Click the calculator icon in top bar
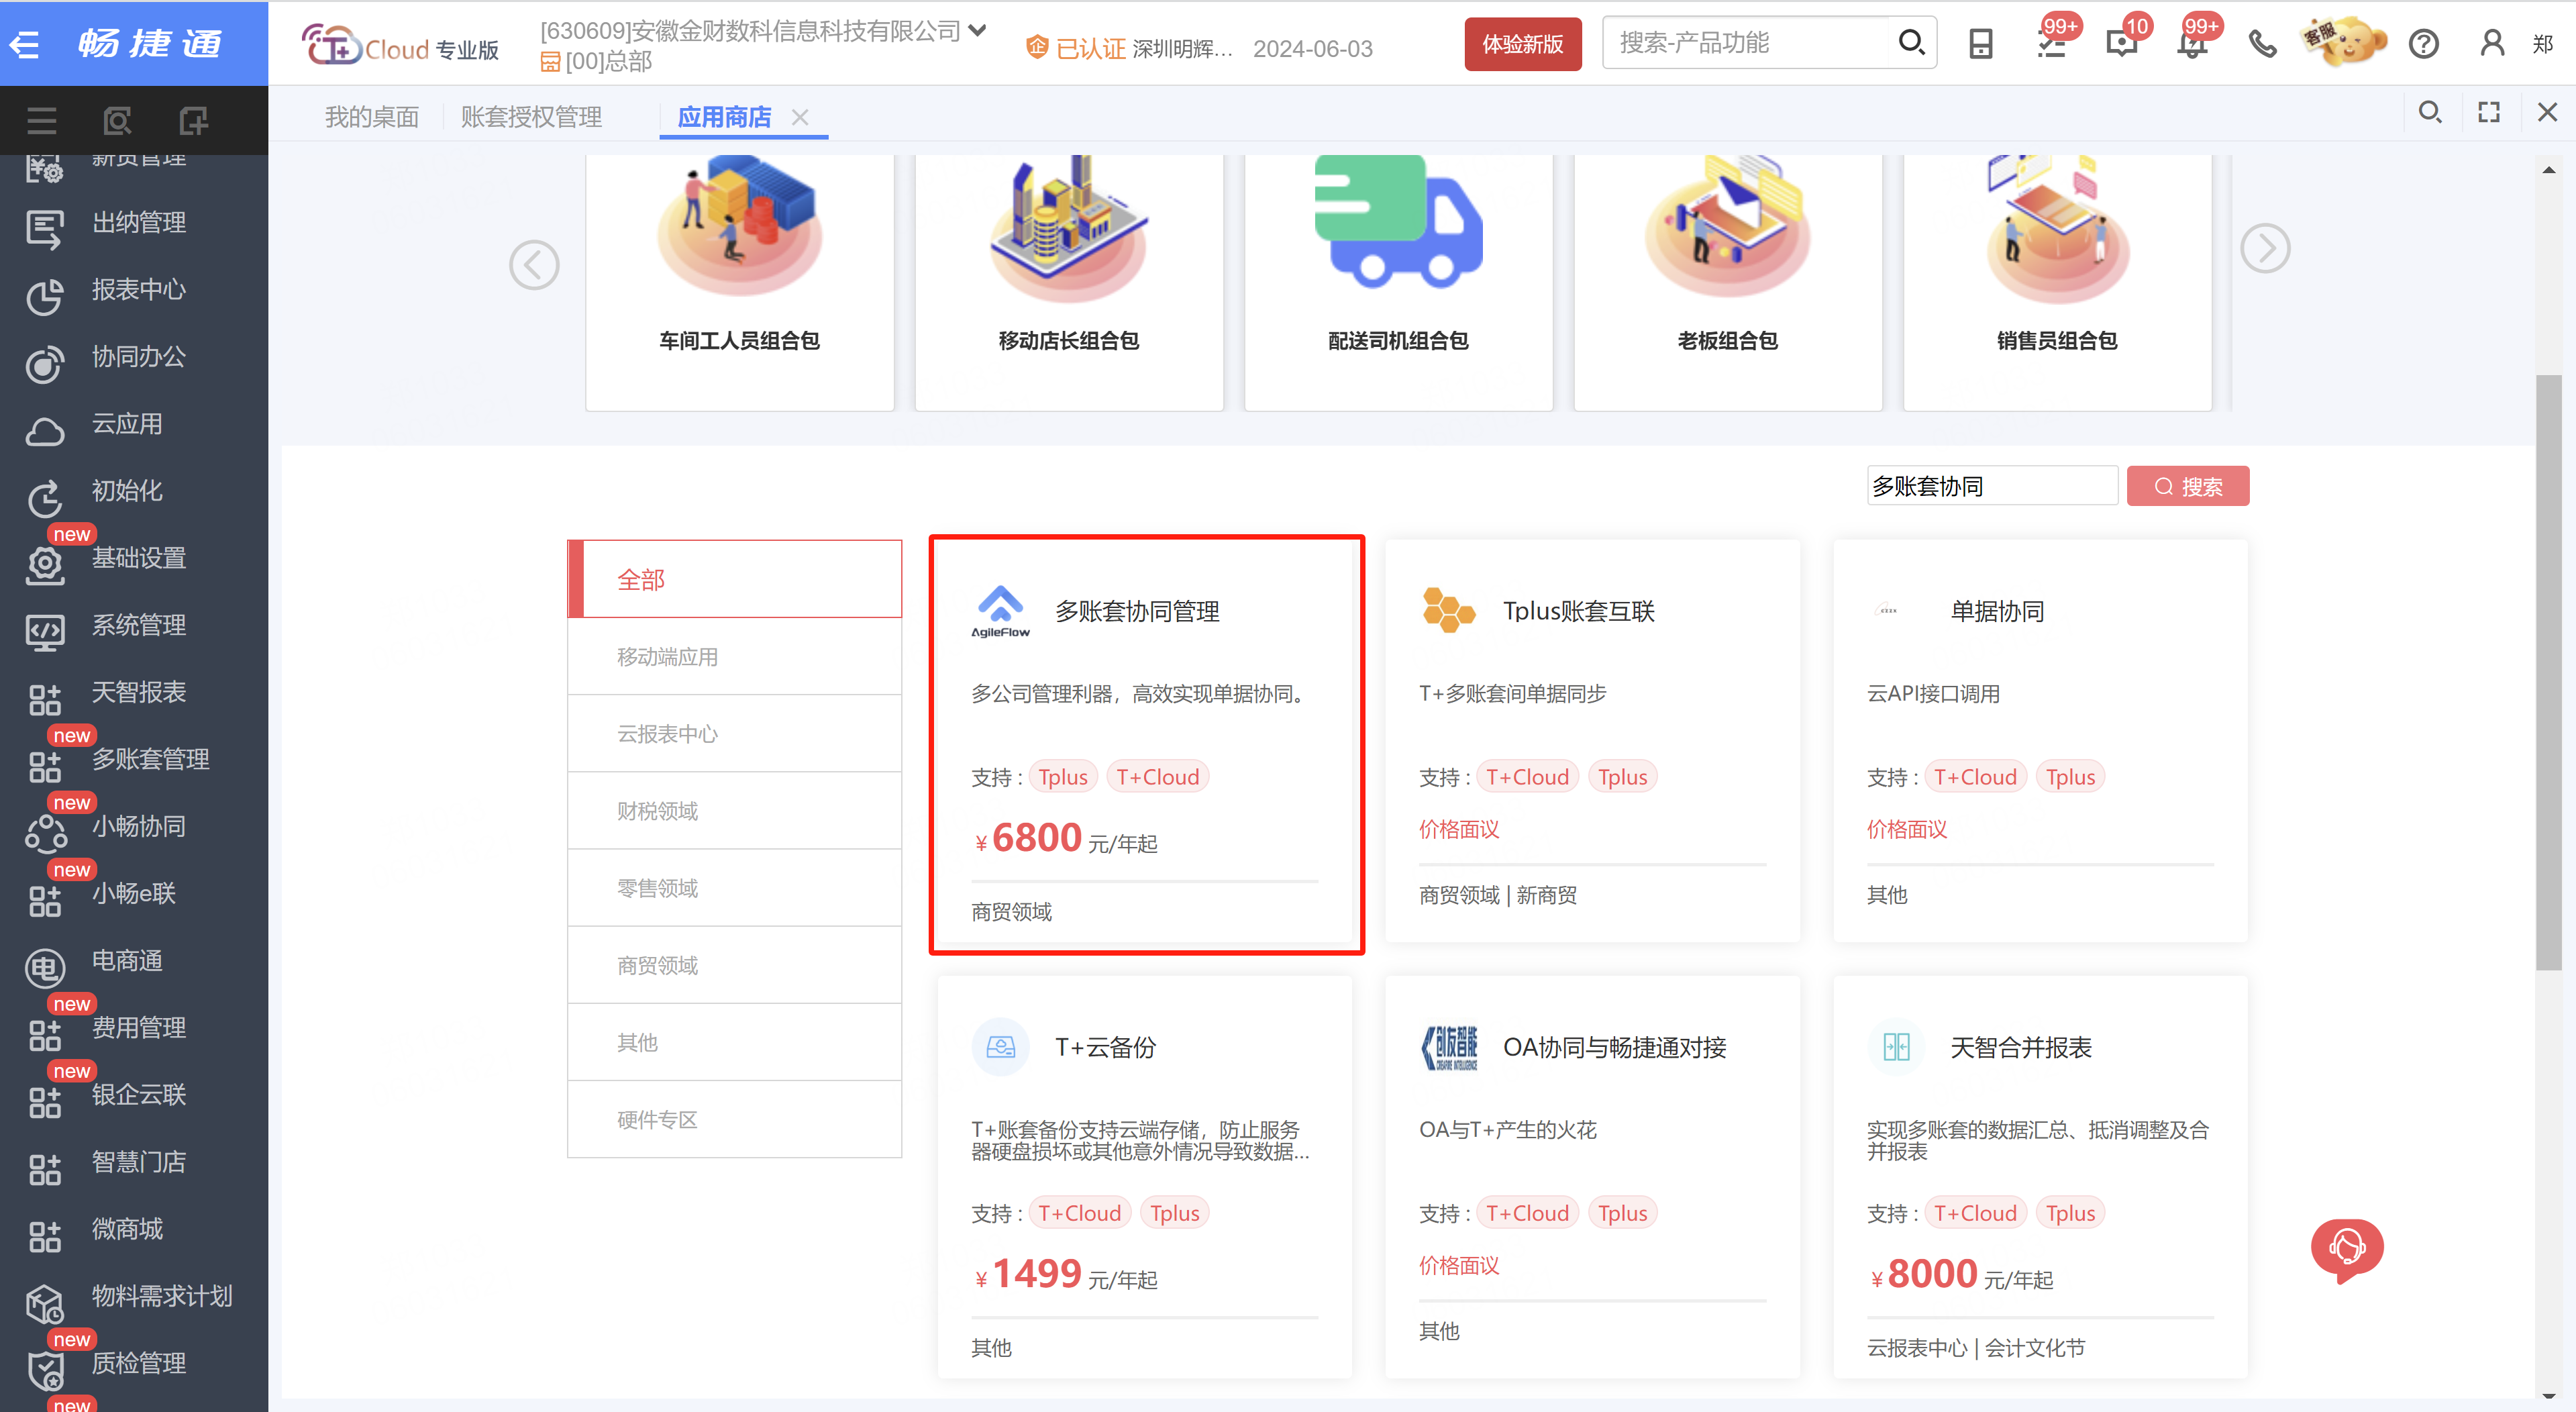The width and height of the screenshot is (2576, 1412). [x=1980, y=44]
